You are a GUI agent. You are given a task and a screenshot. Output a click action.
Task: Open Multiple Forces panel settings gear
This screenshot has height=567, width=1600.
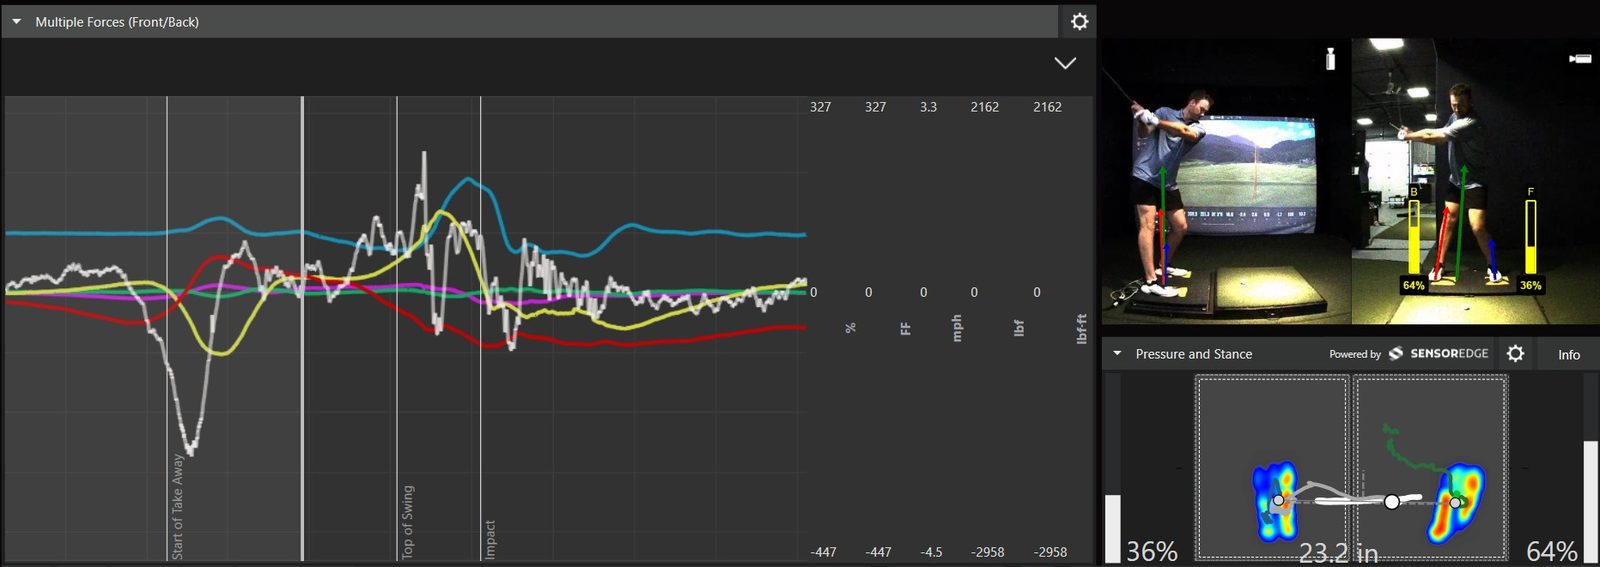click(1079, 21)
